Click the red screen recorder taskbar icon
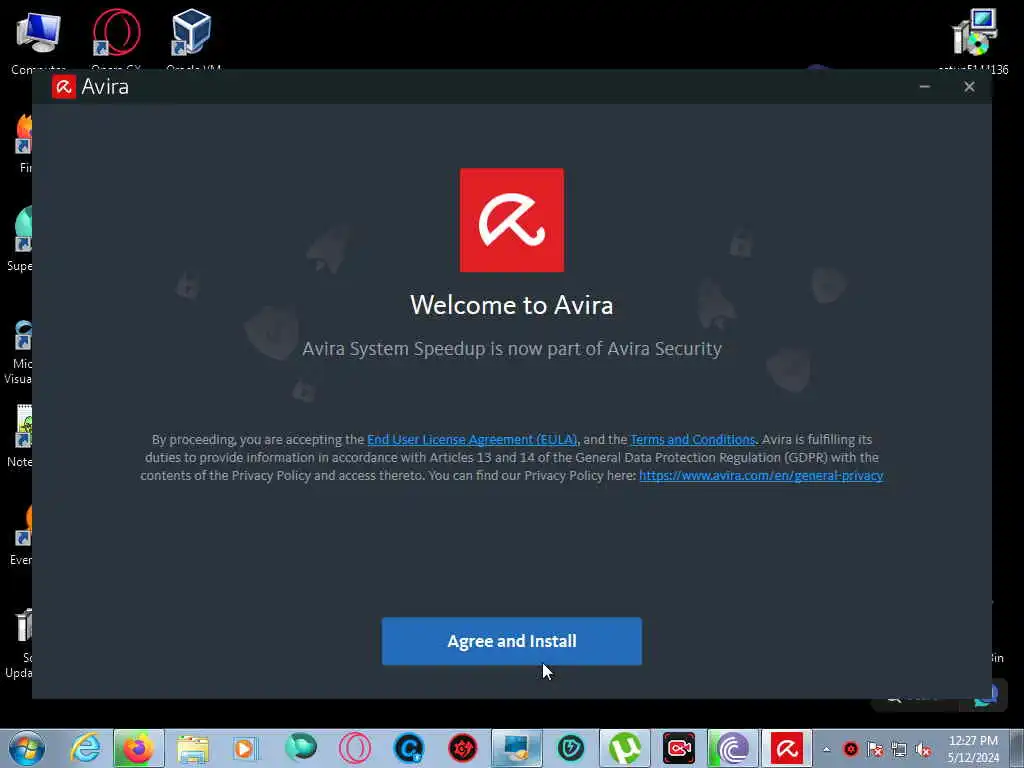1024x768 pixels. 679,748
